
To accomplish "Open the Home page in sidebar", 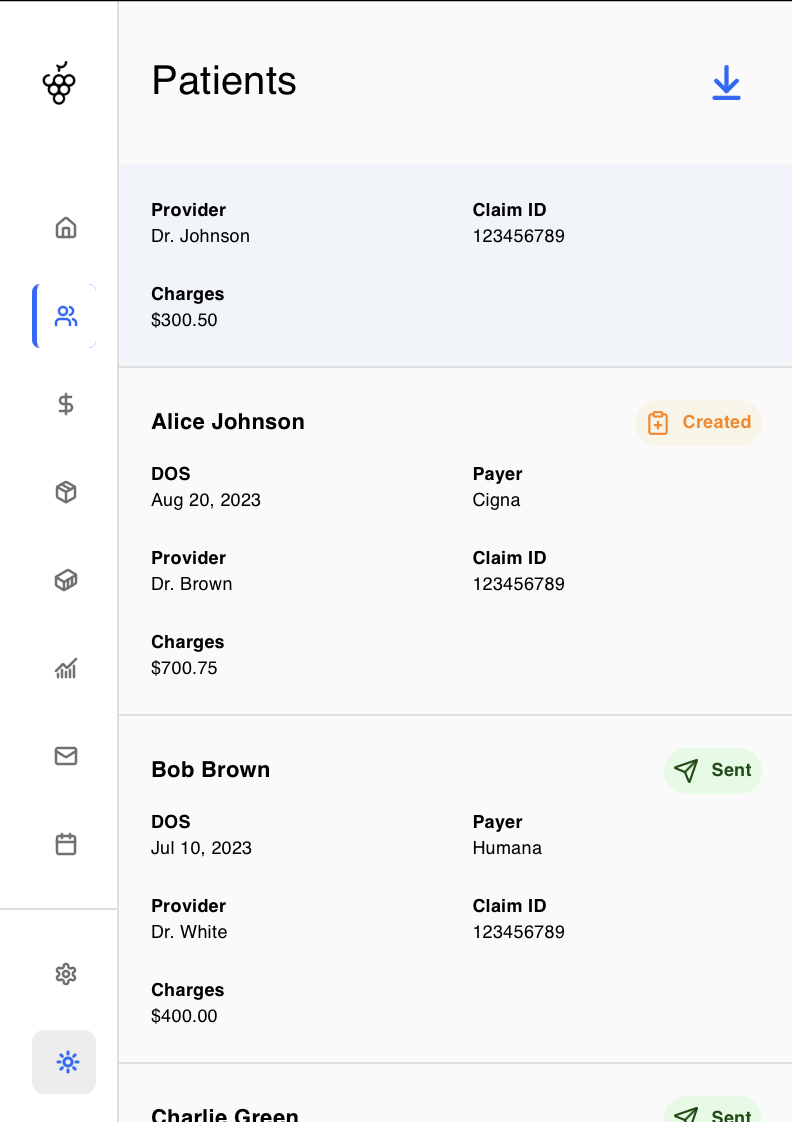I will 66,228.
